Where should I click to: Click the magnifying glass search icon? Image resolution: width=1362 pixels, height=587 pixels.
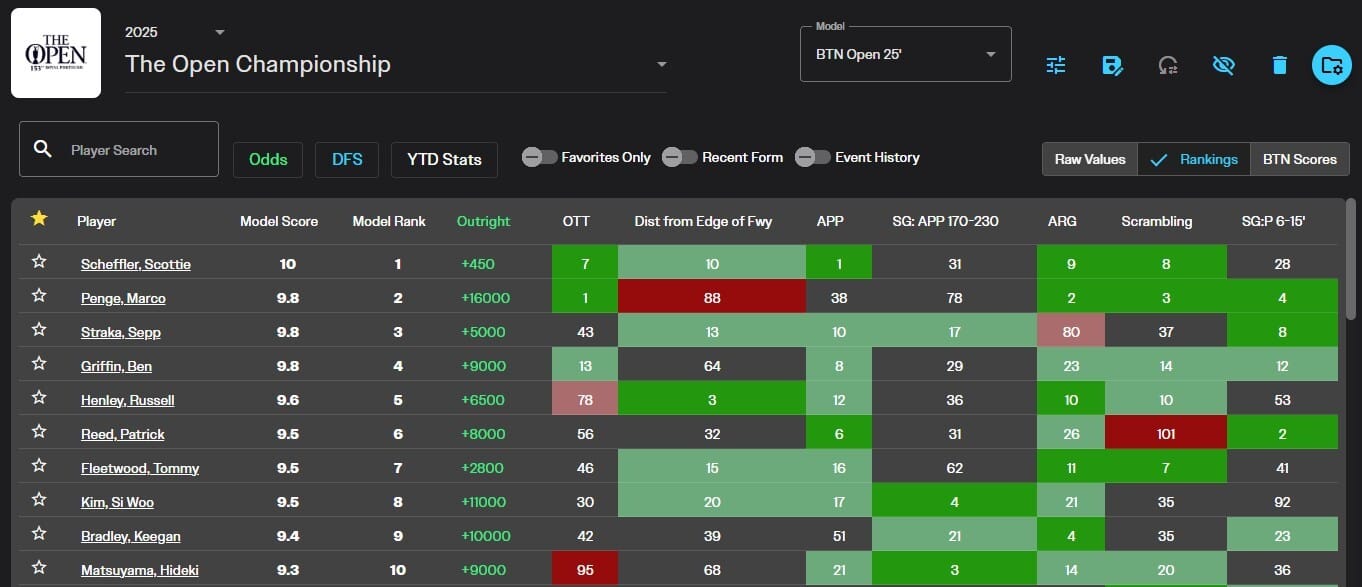tap(42, 149)
